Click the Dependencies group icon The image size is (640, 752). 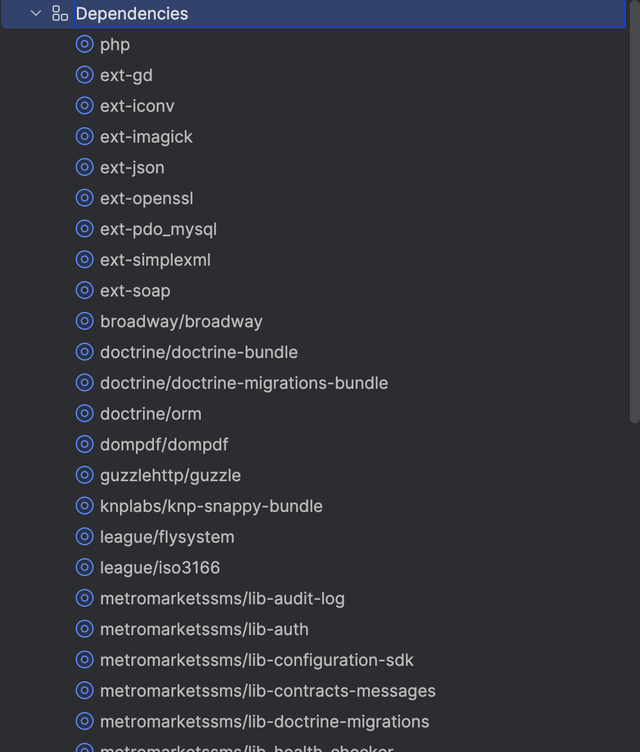[x=60, y=14]
